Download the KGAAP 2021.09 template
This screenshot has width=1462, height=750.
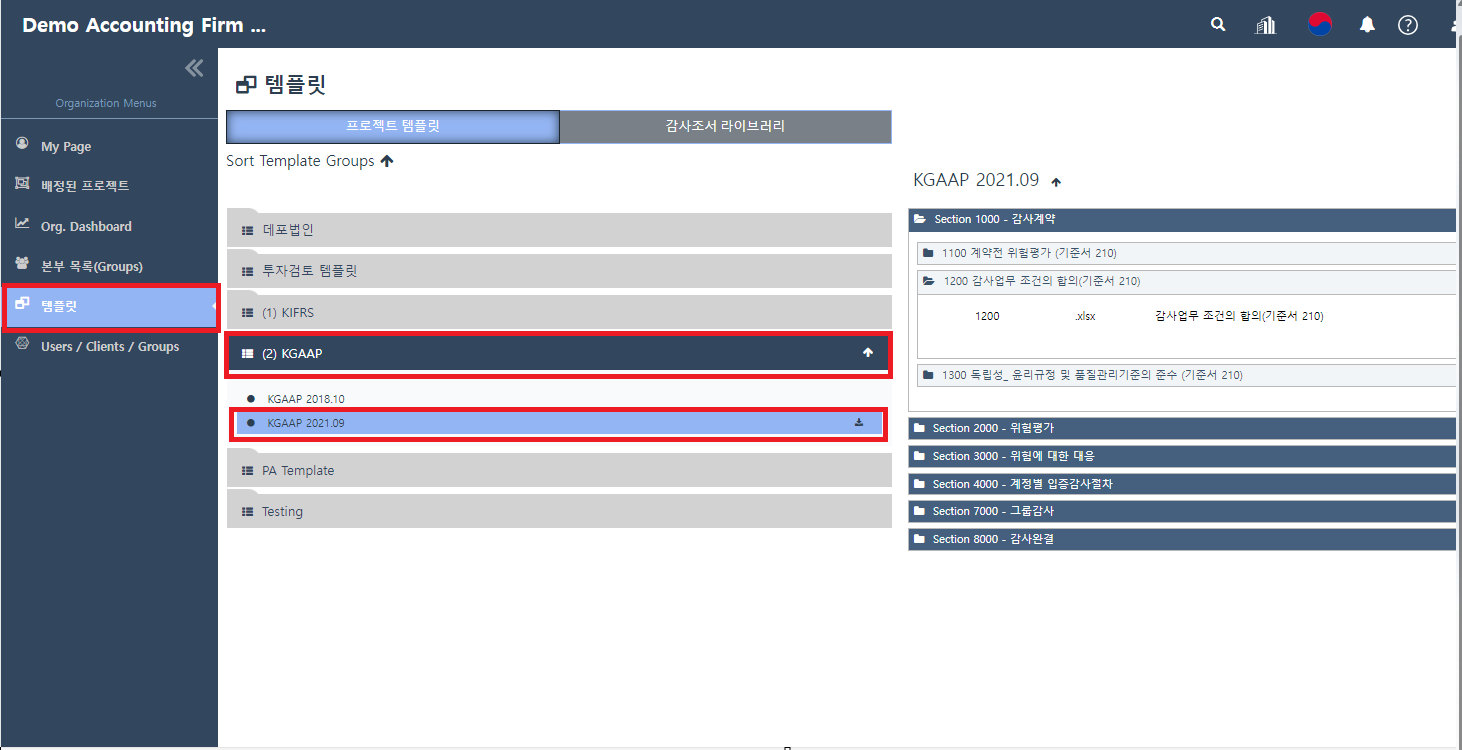858,423
